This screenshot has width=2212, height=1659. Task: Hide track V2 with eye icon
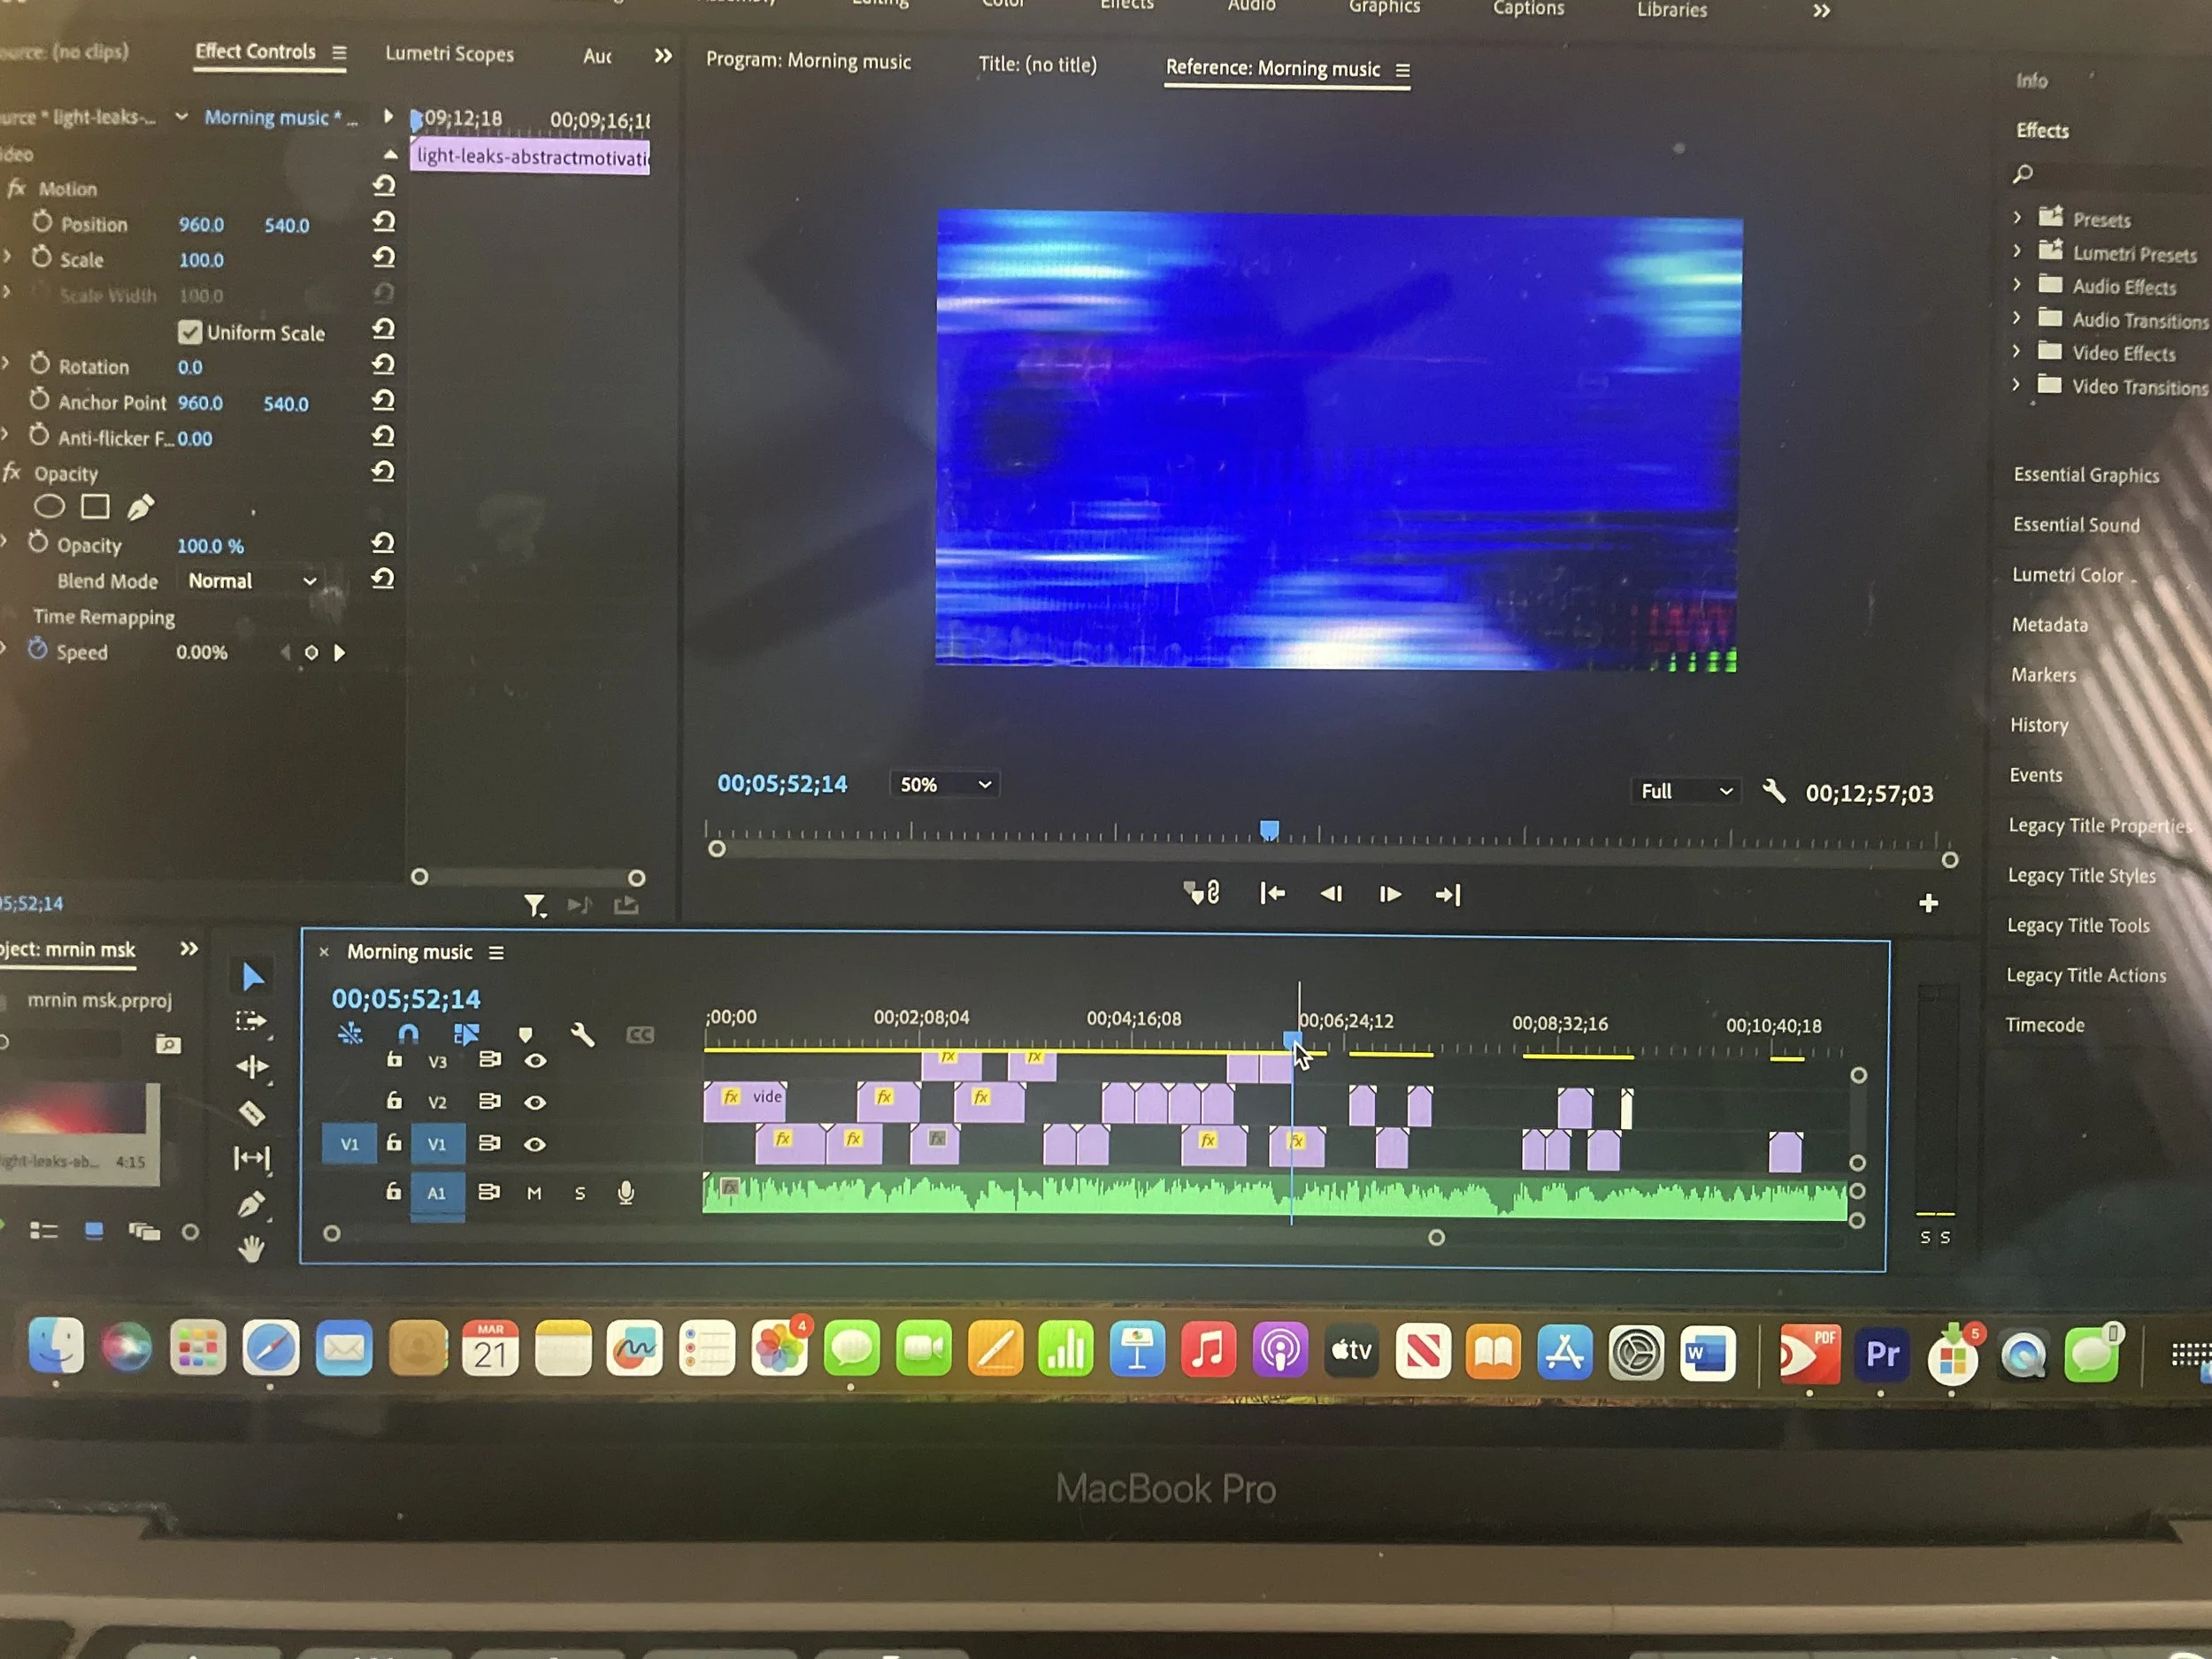point(535,1102)
